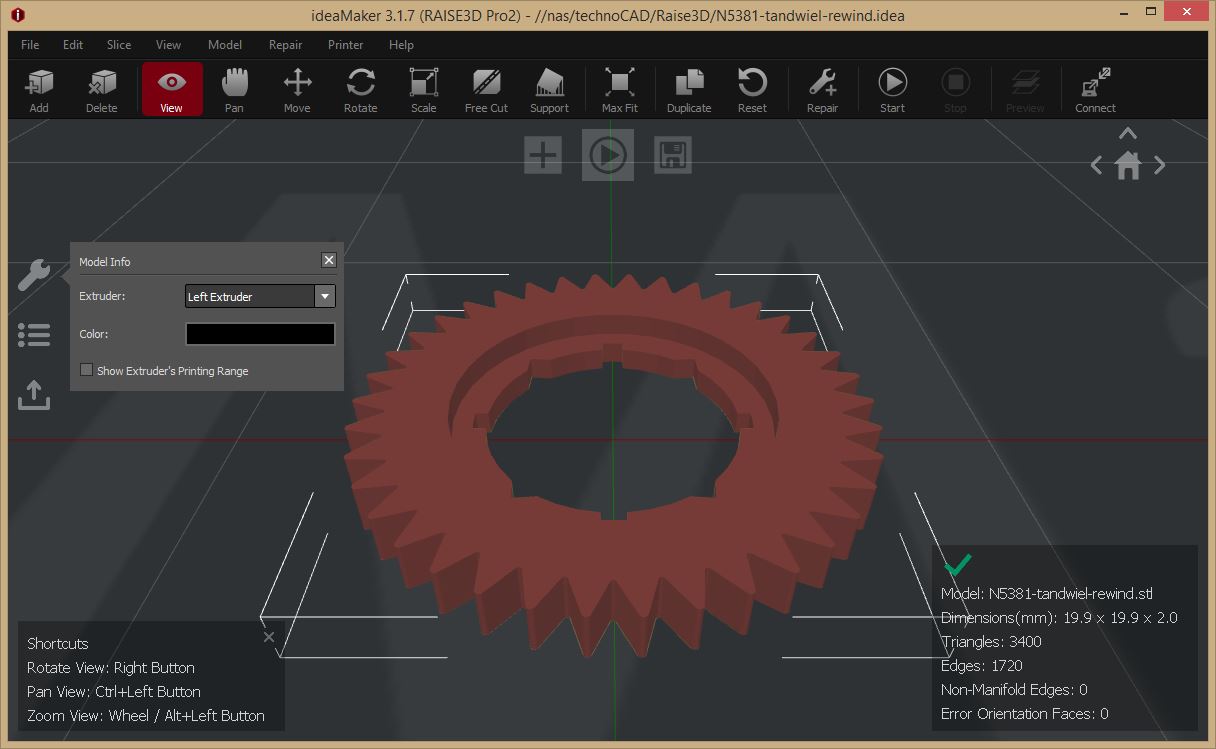
Task: Enable Show Extruder's Printing Range checkbox
Action: [87, 370]
